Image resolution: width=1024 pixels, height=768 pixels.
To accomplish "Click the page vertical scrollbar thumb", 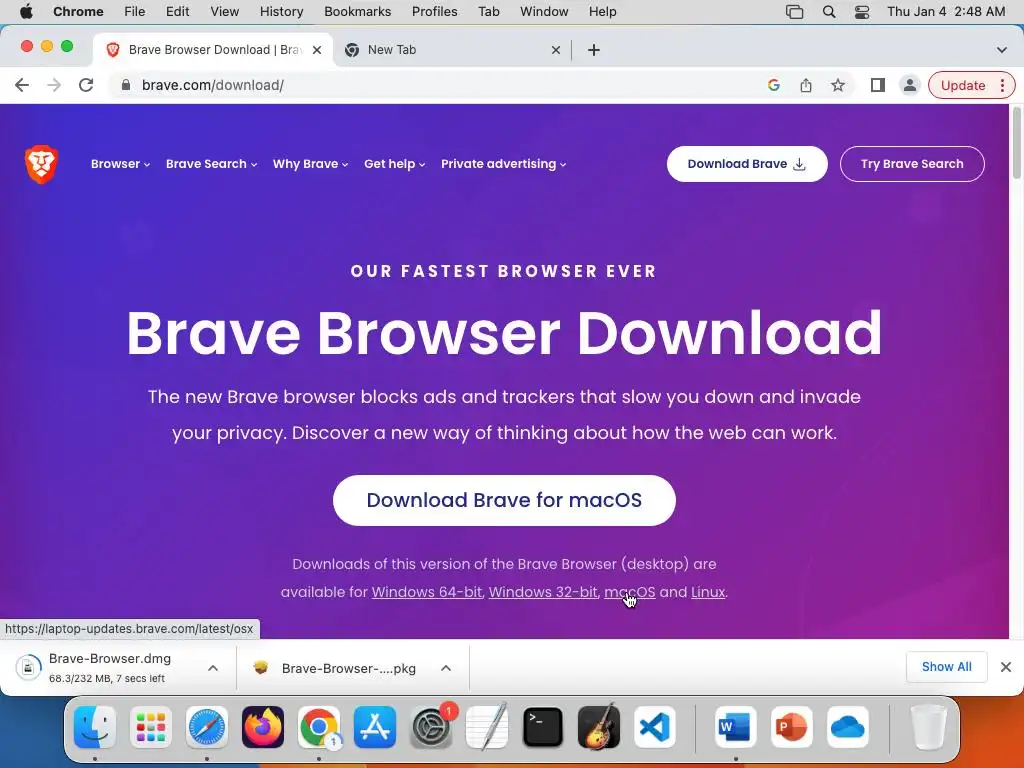I will 1016,142.
